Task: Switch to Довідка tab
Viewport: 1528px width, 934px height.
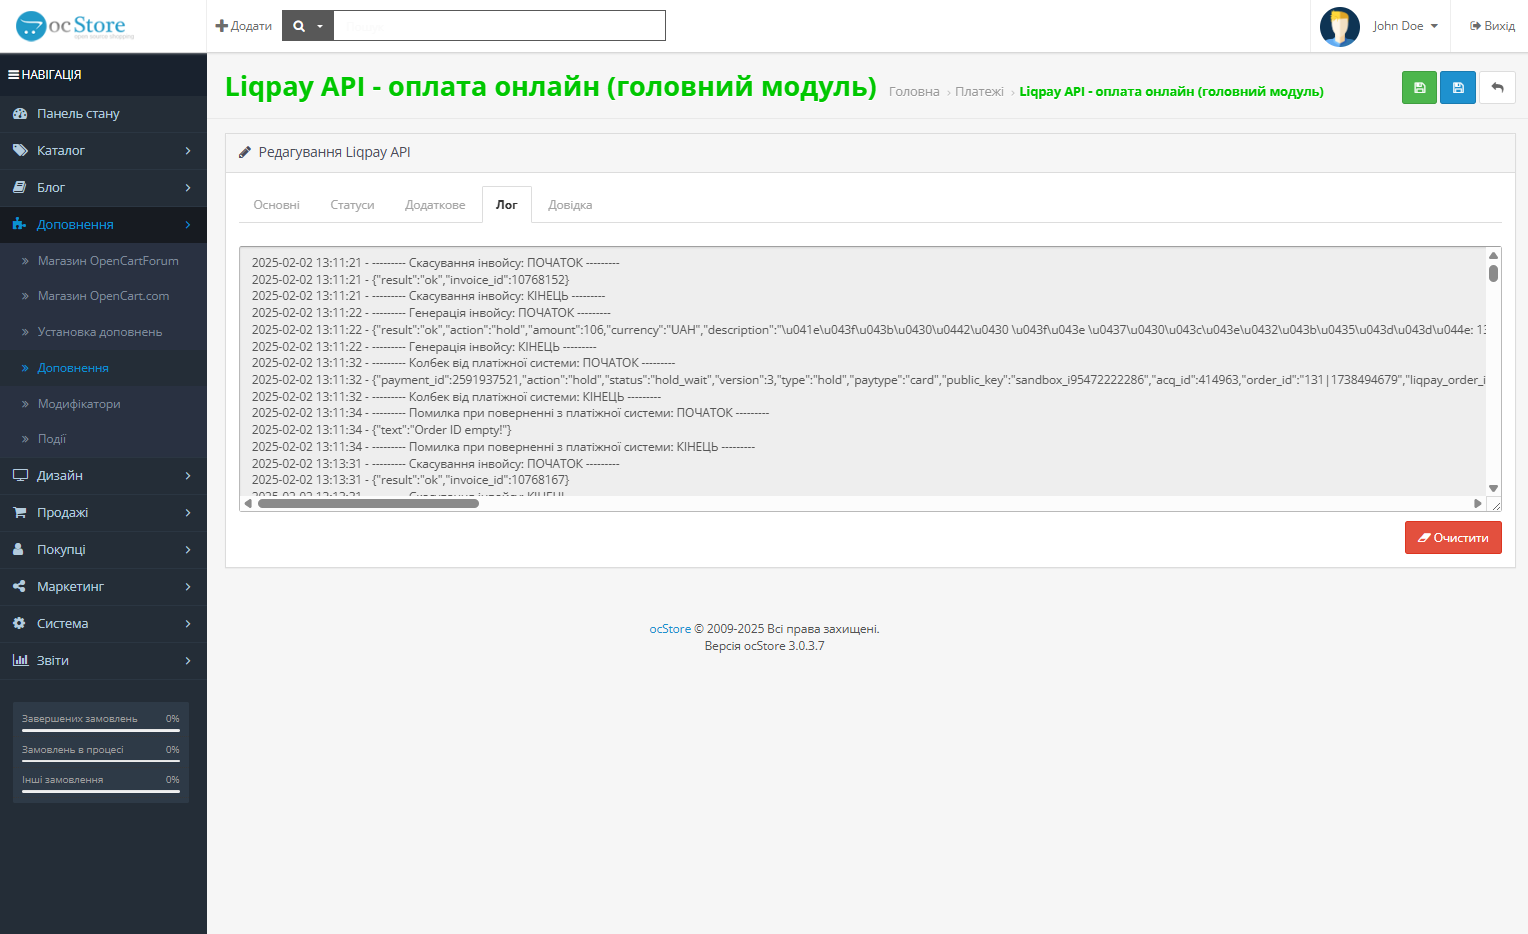Action: click(x=570, y=205)
